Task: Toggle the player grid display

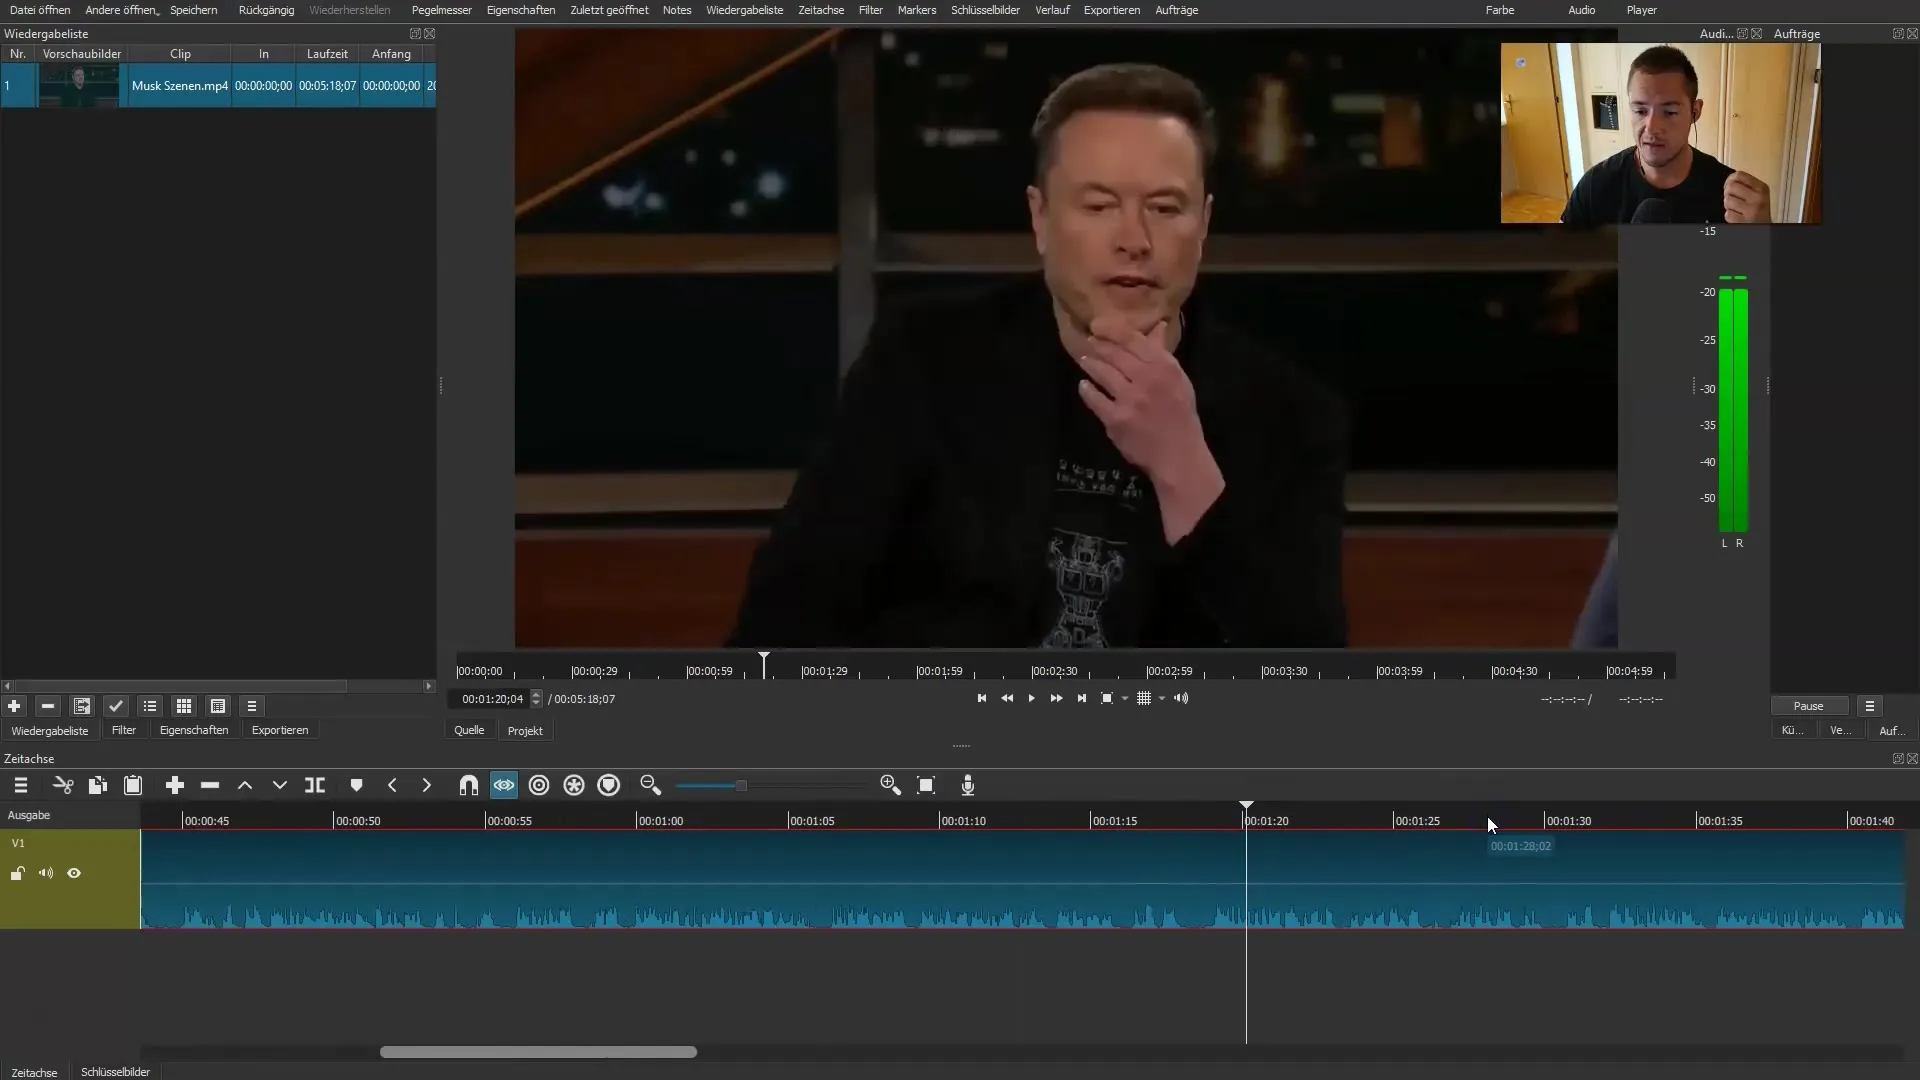Action: pos(1144,699)
